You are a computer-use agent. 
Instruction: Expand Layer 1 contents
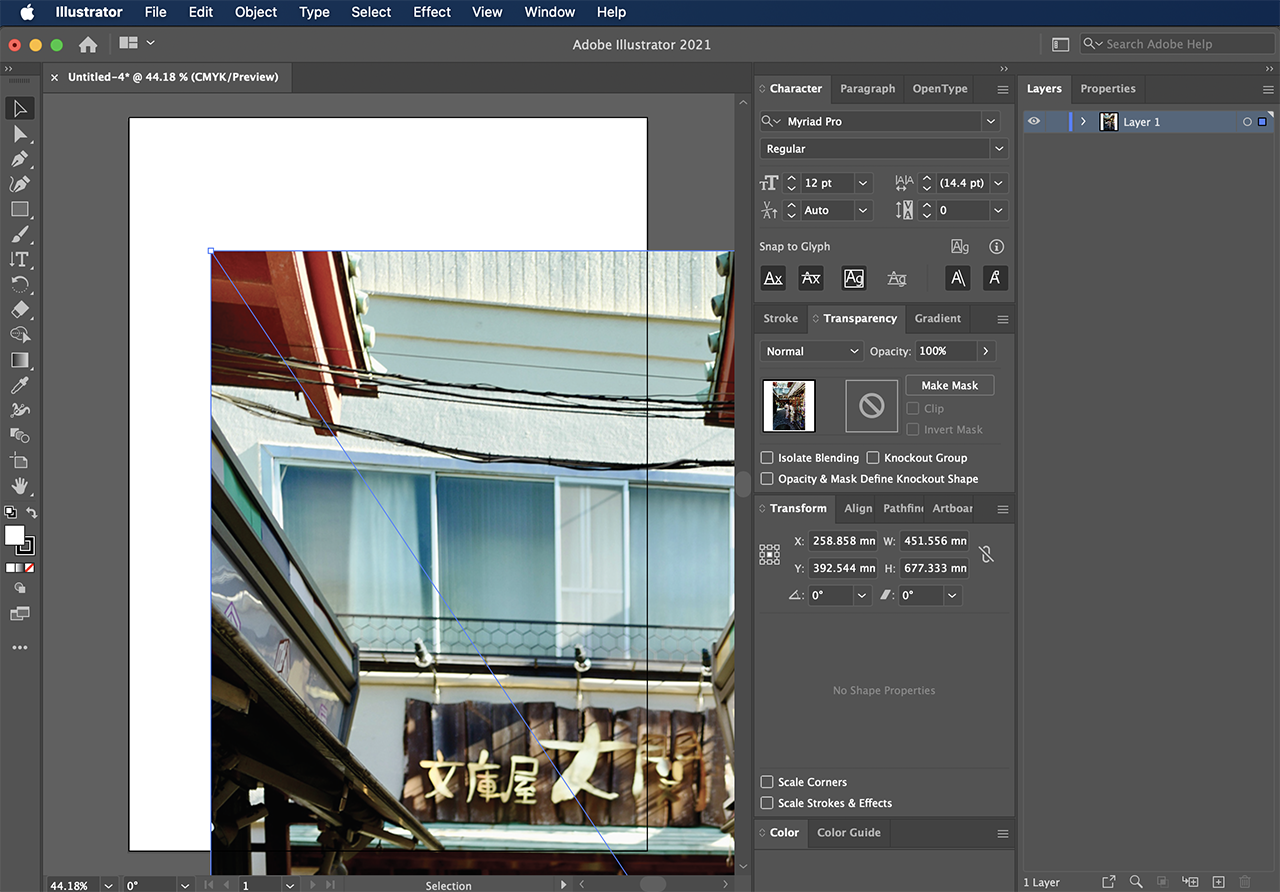(1083, 122)
